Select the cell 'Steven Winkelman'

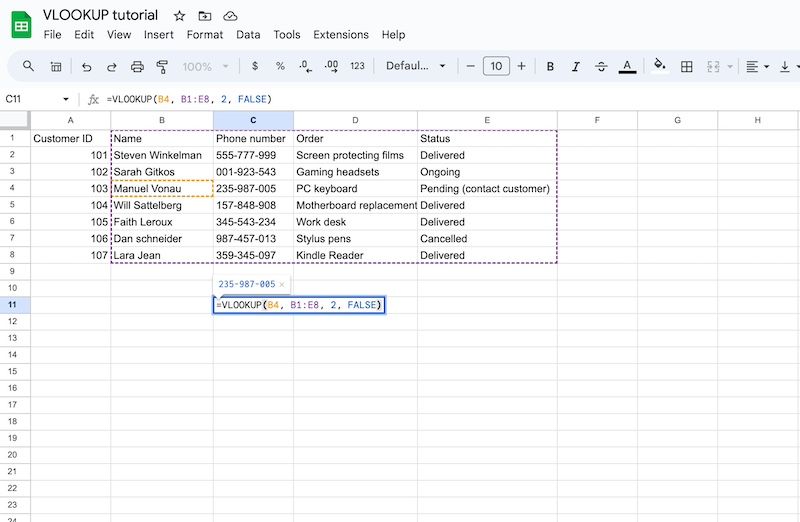click(x=162, y=155)
